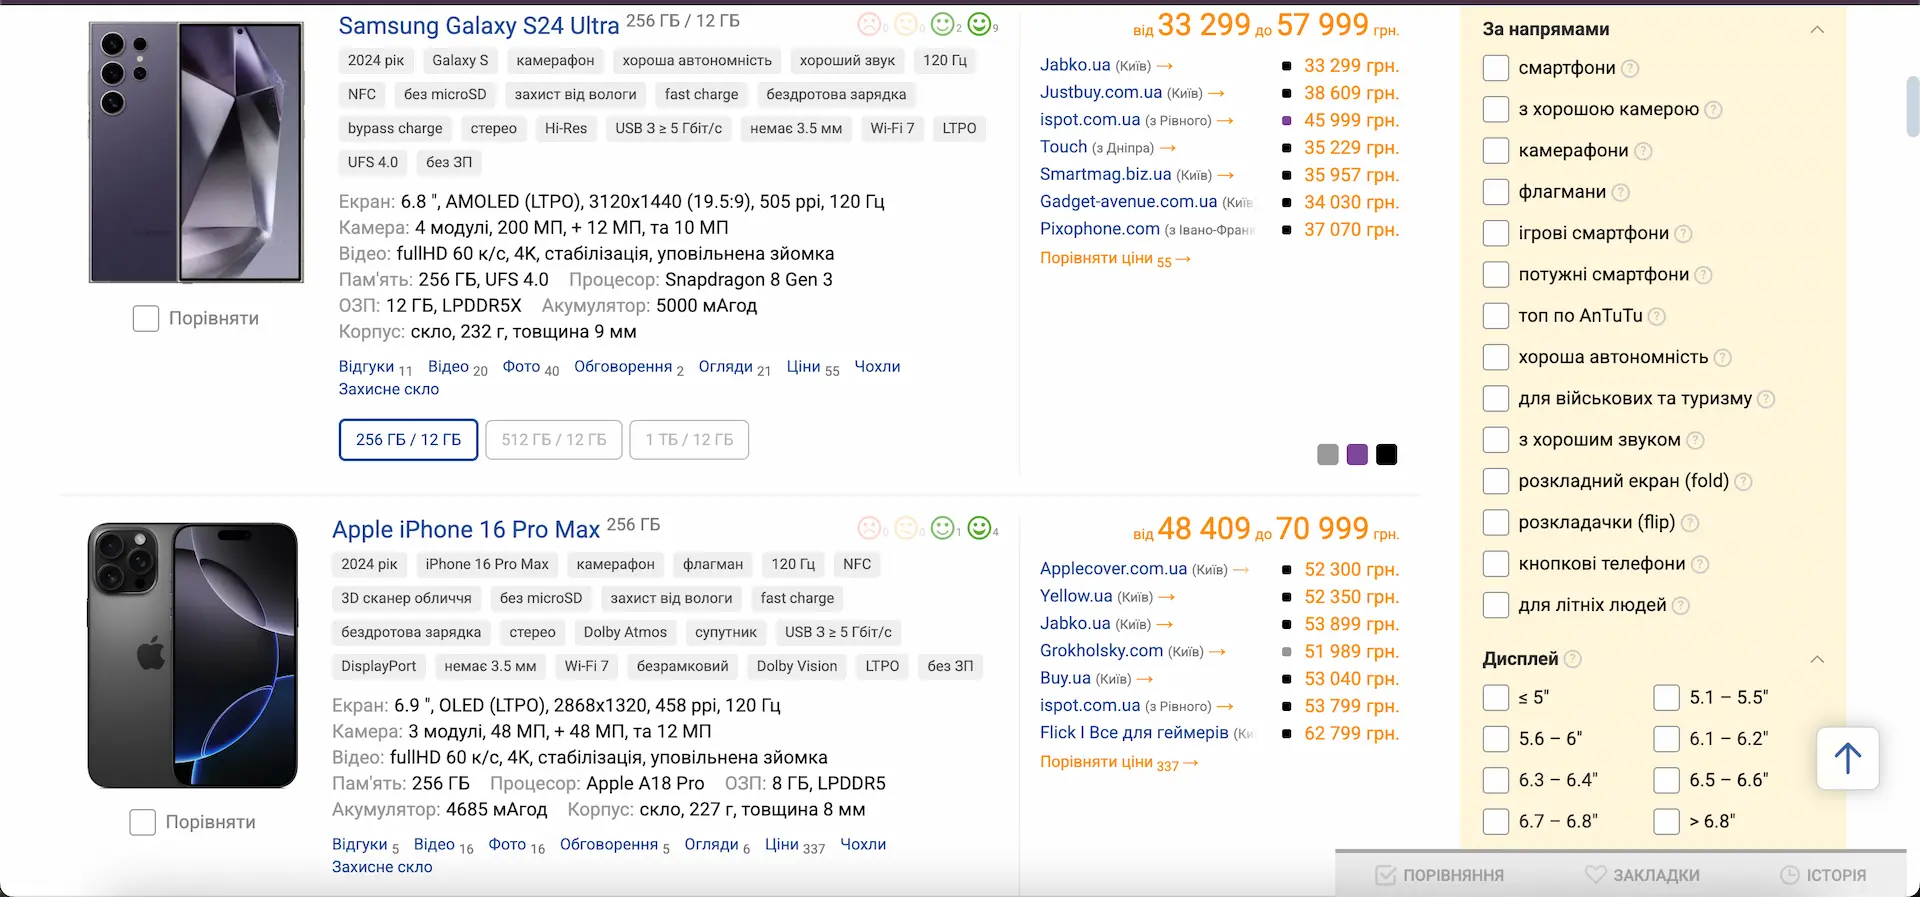Open Порівняти ціни 55 for Galaxy S24 Ultra
The image size is (1920, 897).
(1115, 259)
